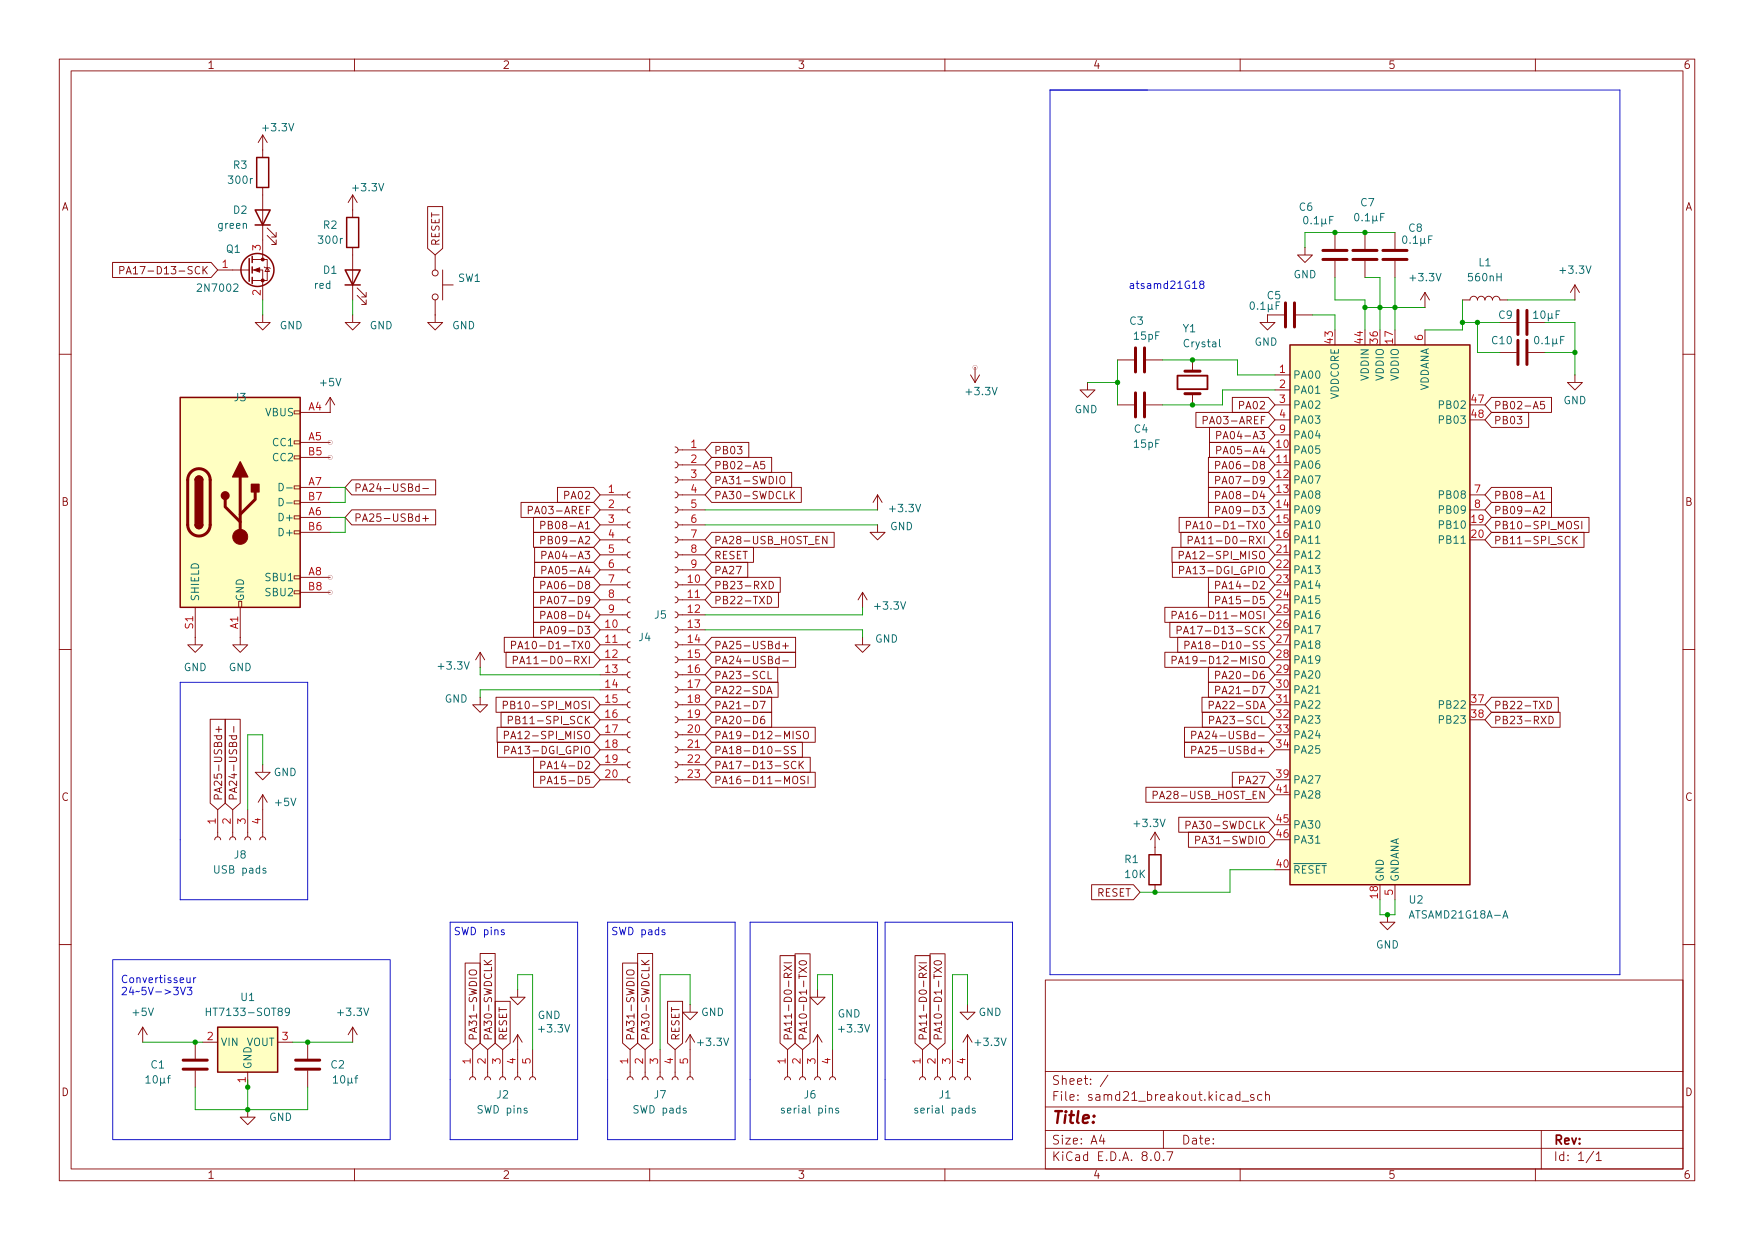Select the R3 300r resistor symbol
This screenshot has width=1754, height=1240.
coord(262,172)
